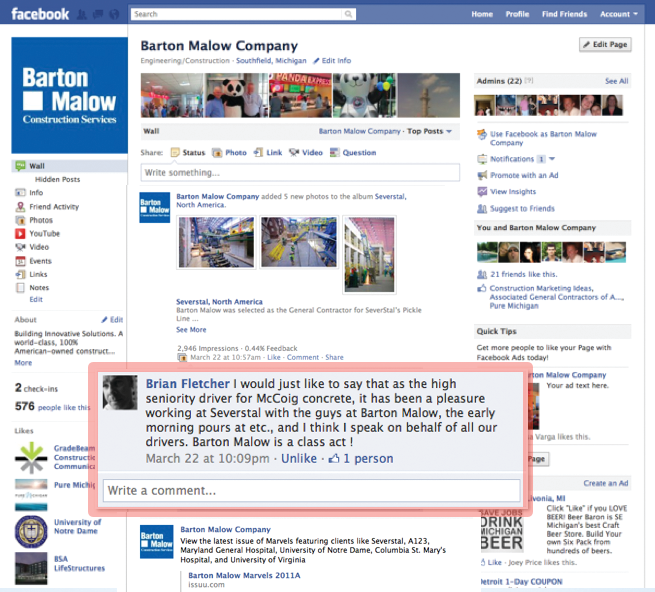Click the friend requests icon in header
655x592 pixels.
click(x=82, y=15)
